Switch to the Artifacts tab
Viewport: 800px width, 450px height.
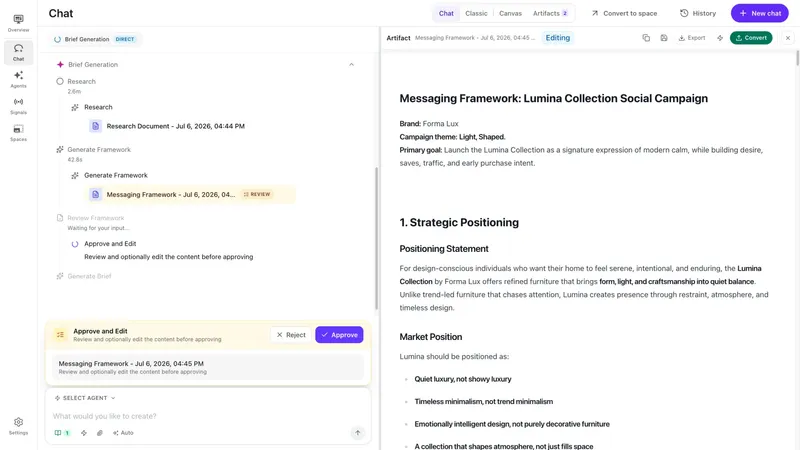(x=550, y=13)
